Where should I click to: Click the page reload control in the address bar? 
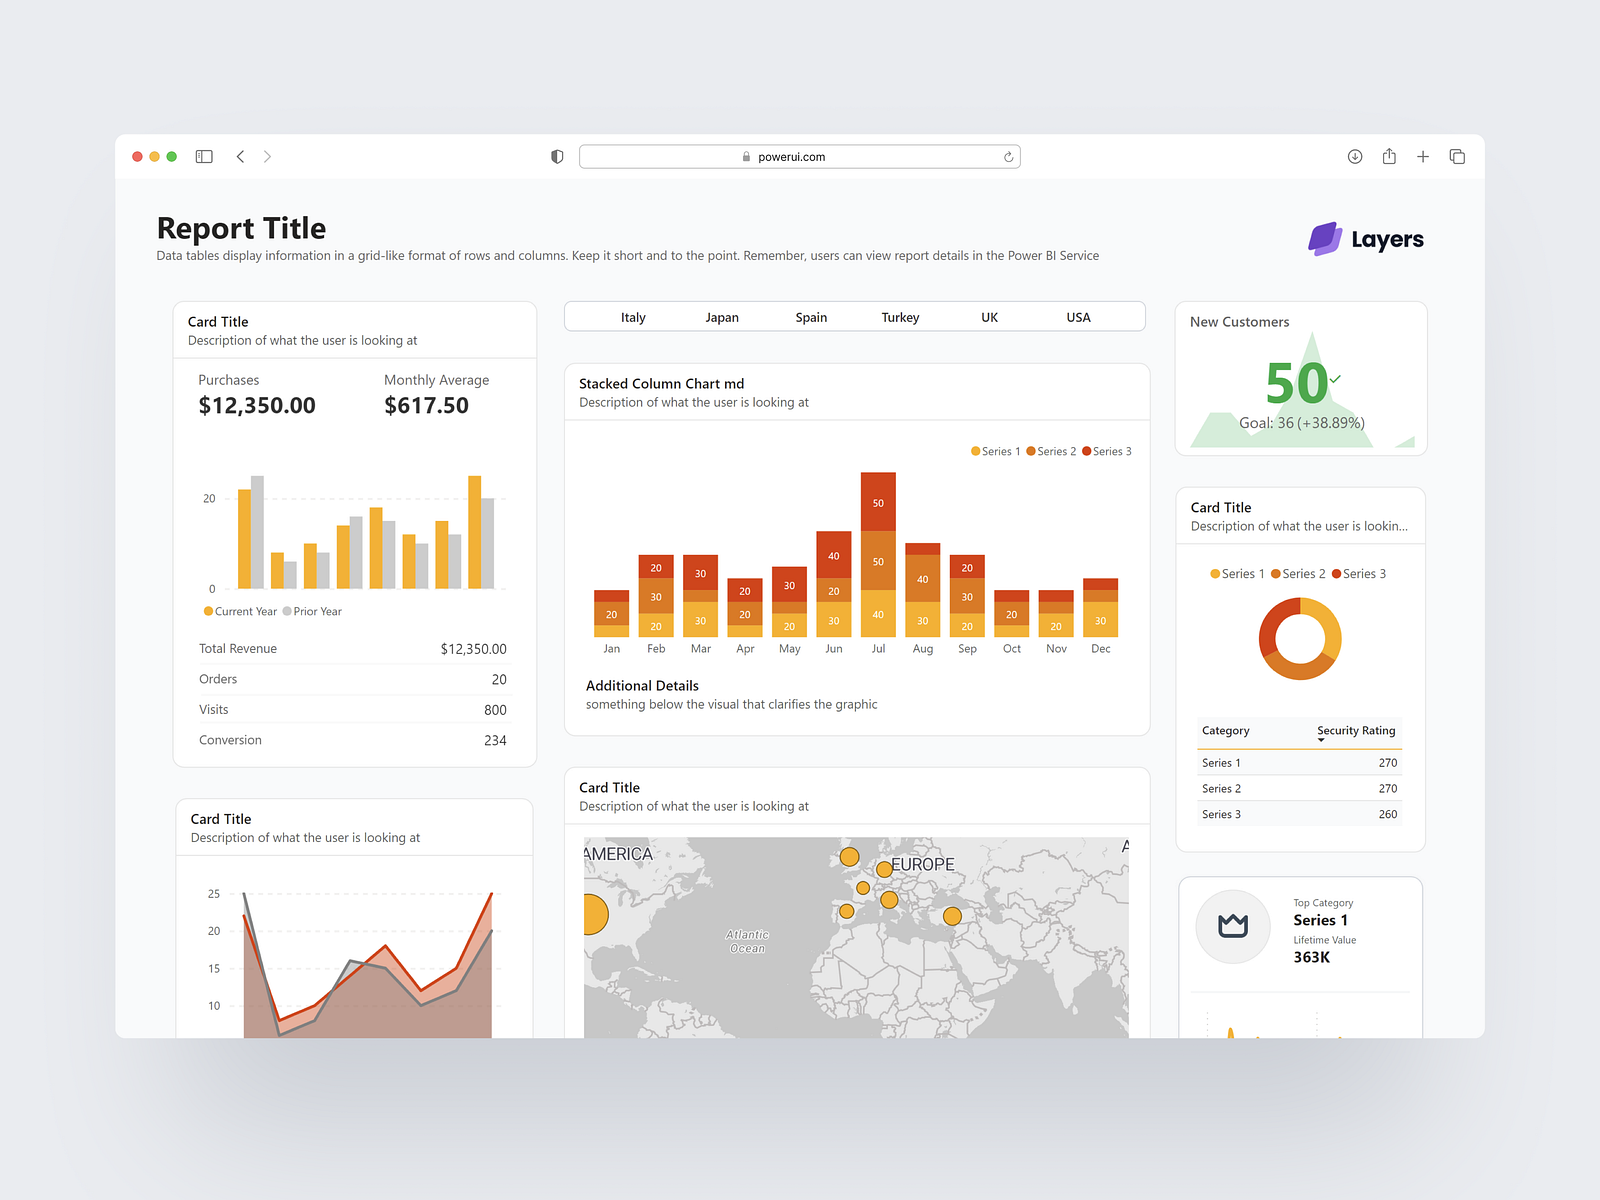click(1008, 156)
